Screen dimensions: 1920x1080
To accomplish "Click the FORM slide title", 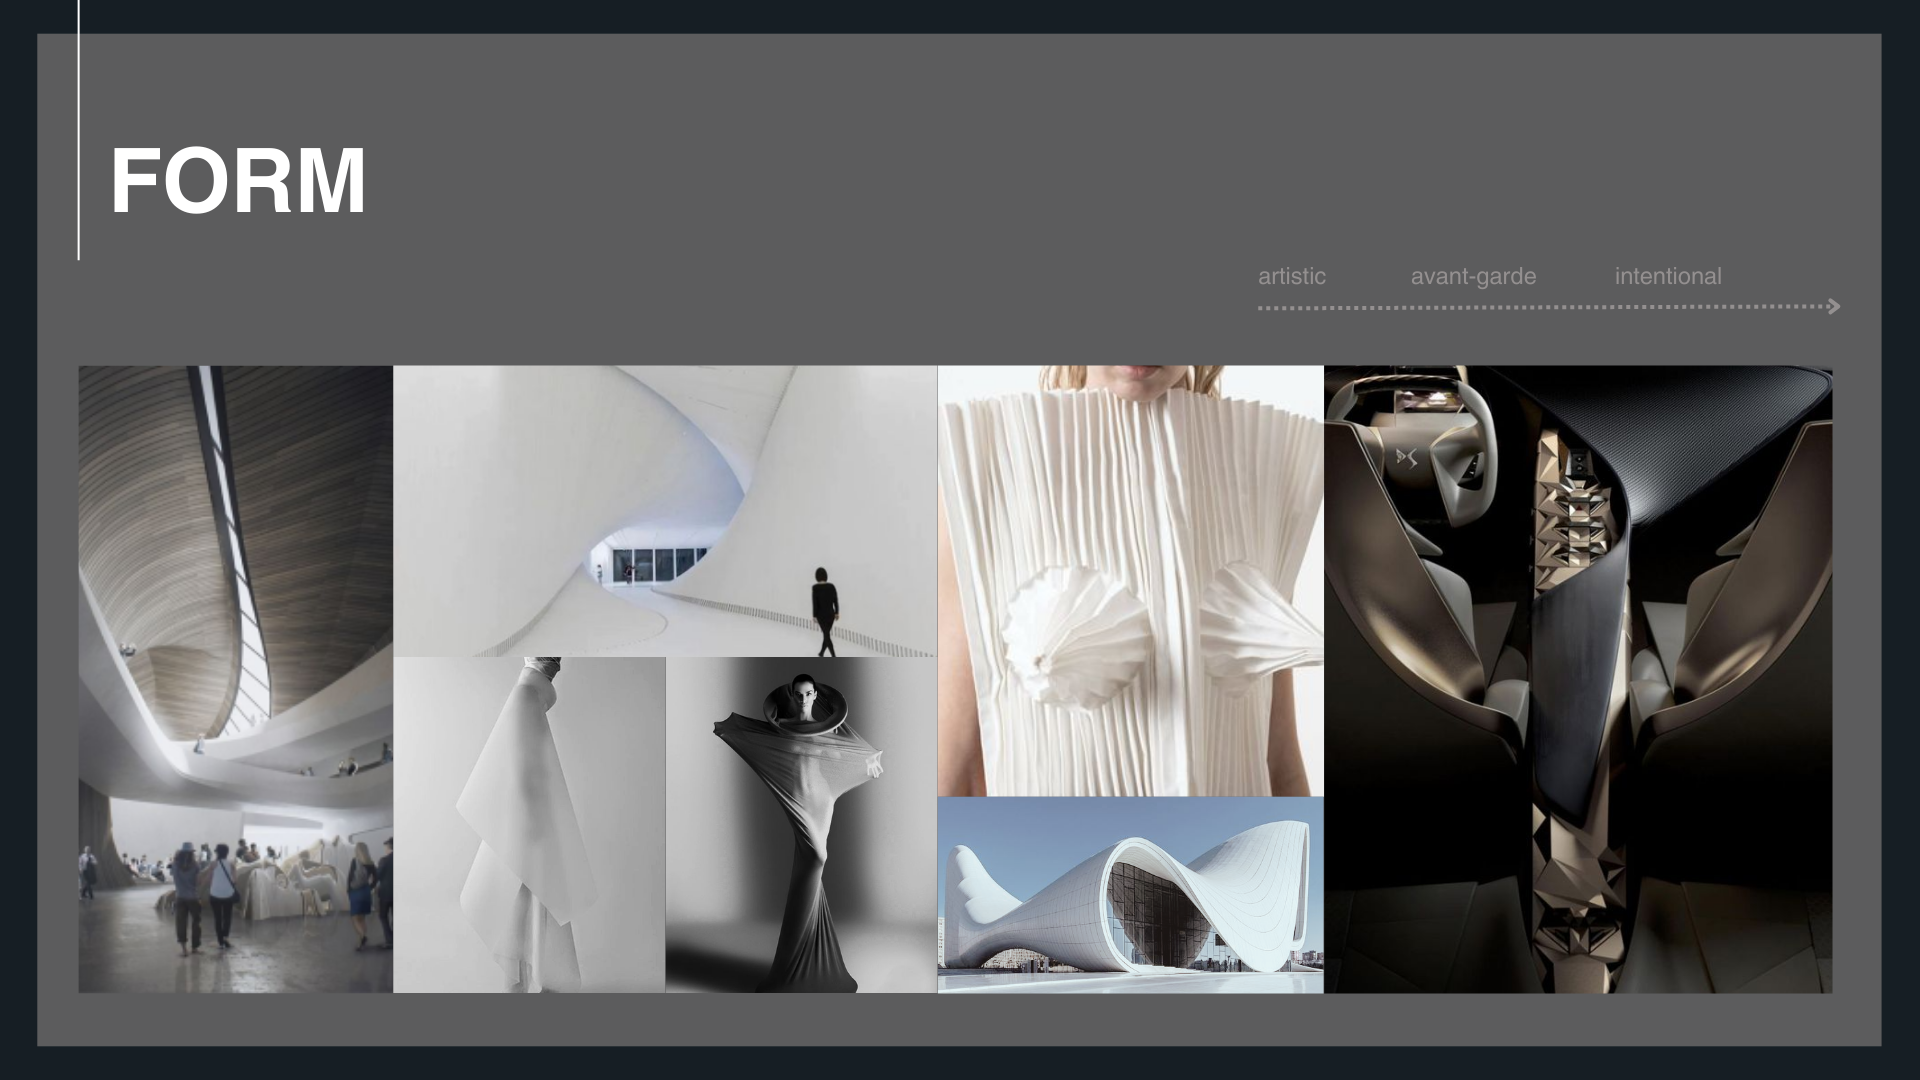I will coord(238,181).
